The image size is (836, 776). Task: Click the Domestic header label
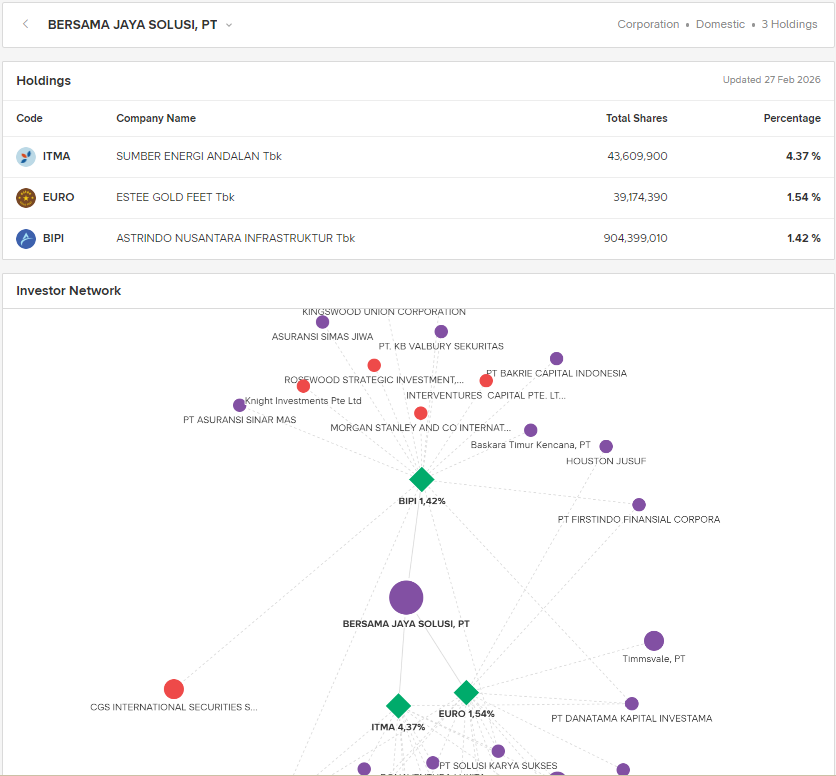coord(720,24)
